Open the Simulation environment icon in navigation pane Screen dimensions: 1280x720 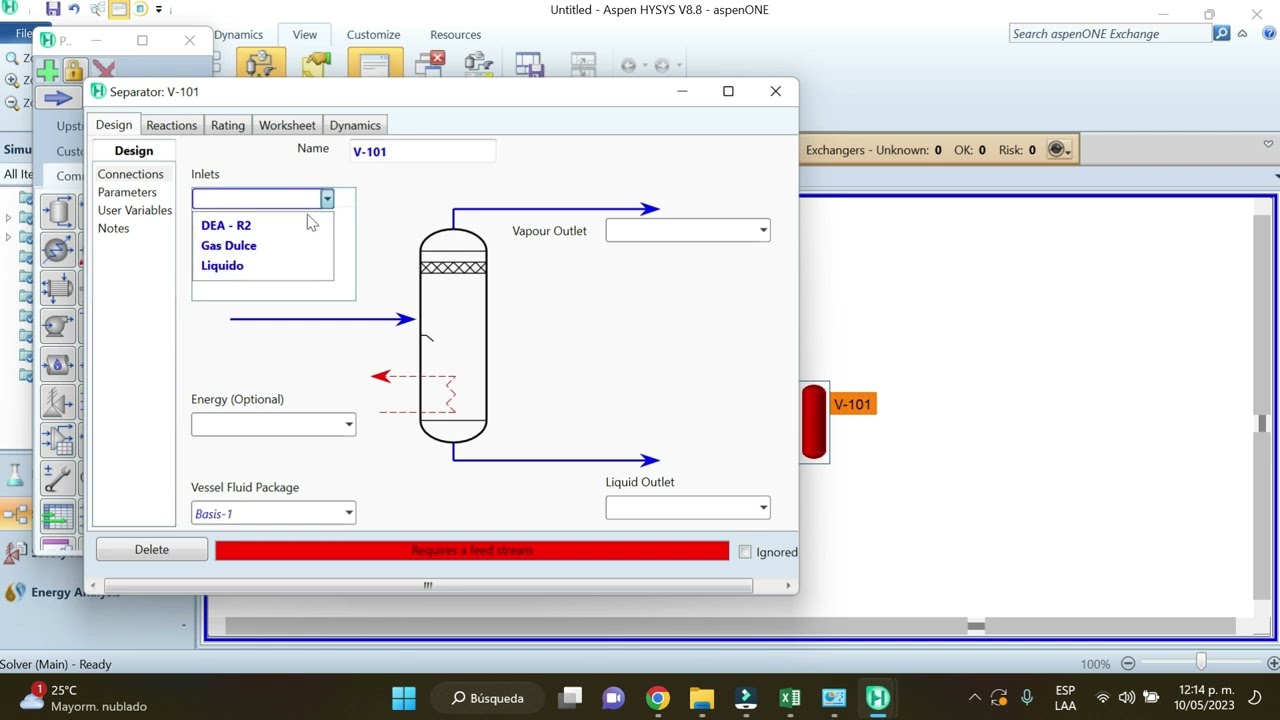(x=15, y=516)
